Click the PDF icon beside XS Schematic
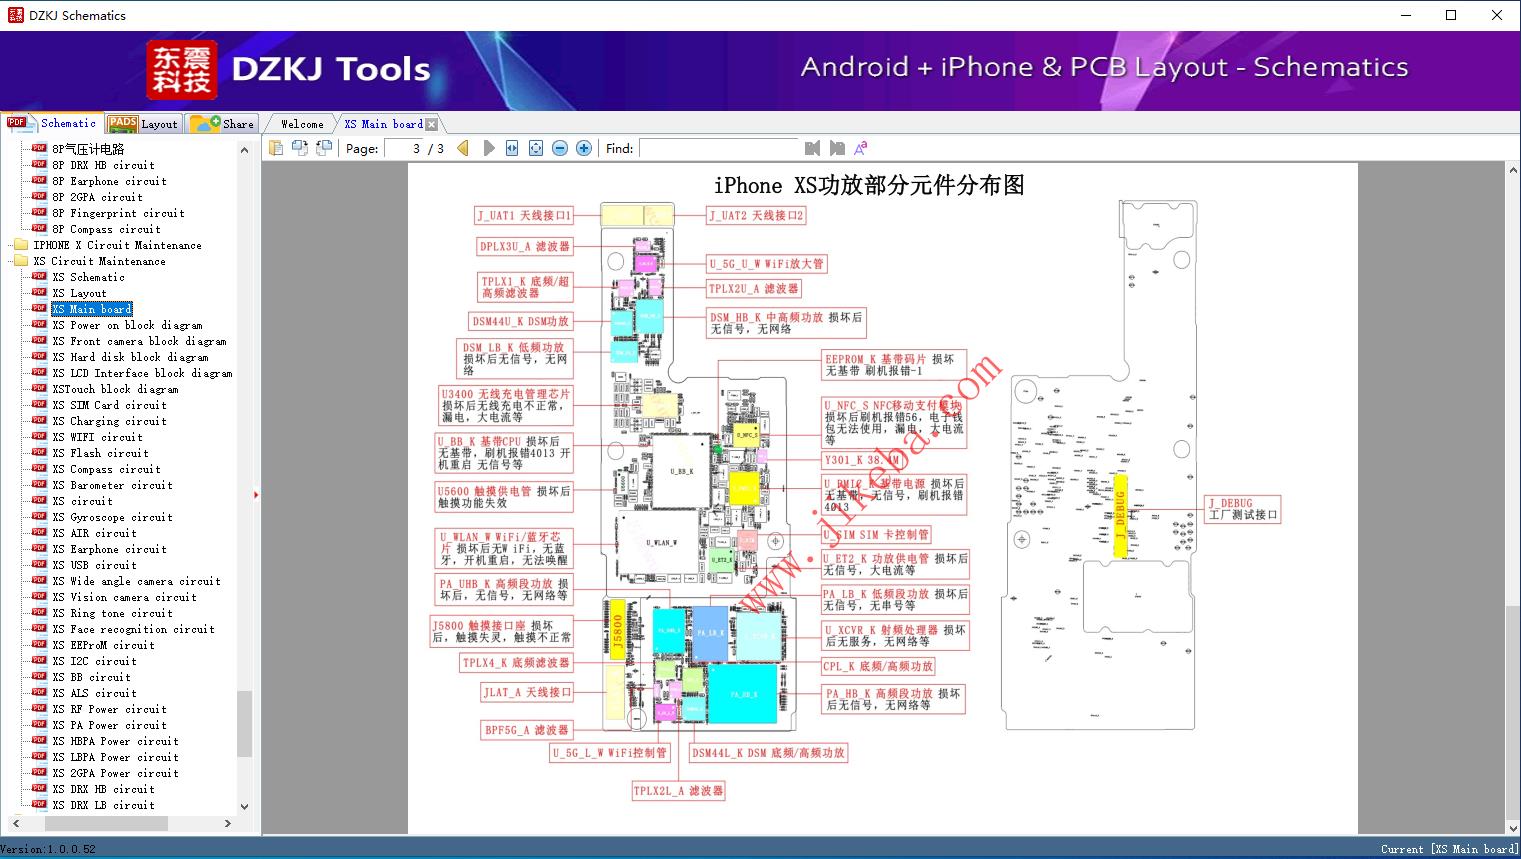1521x859 pixels. (x=39, y=277)
